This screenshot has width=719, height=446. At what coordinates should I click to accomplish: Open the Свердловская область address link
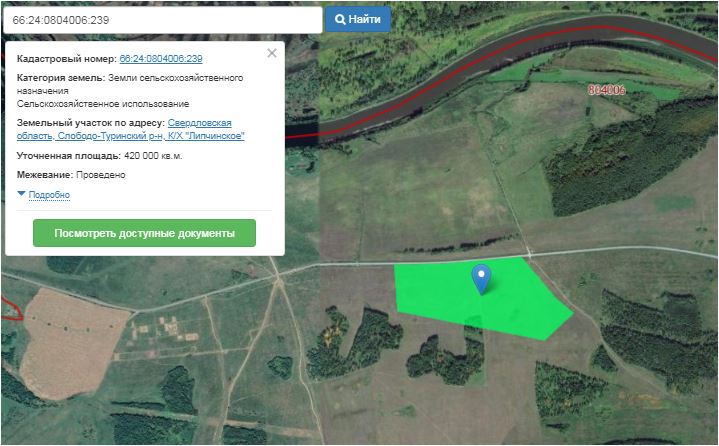tap(131, 129)
